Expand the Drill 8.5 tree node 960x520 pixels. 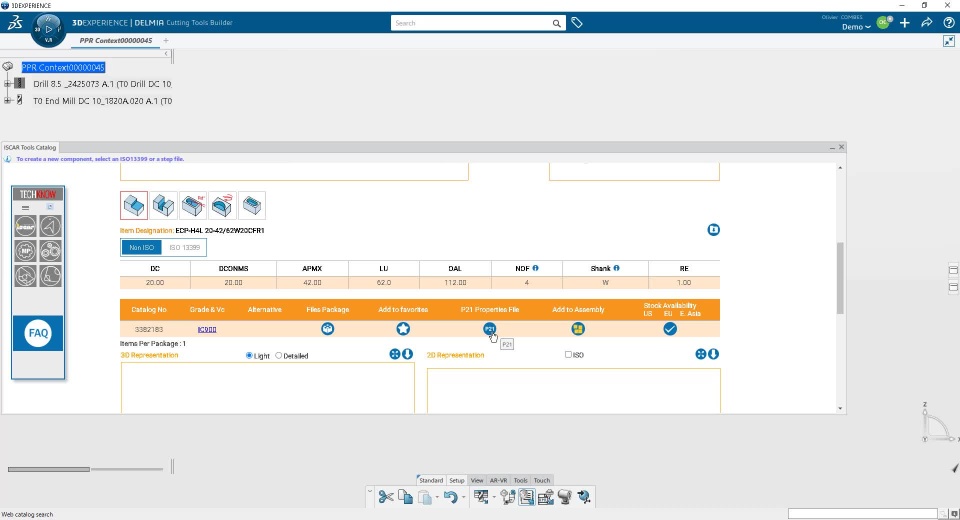7,83
